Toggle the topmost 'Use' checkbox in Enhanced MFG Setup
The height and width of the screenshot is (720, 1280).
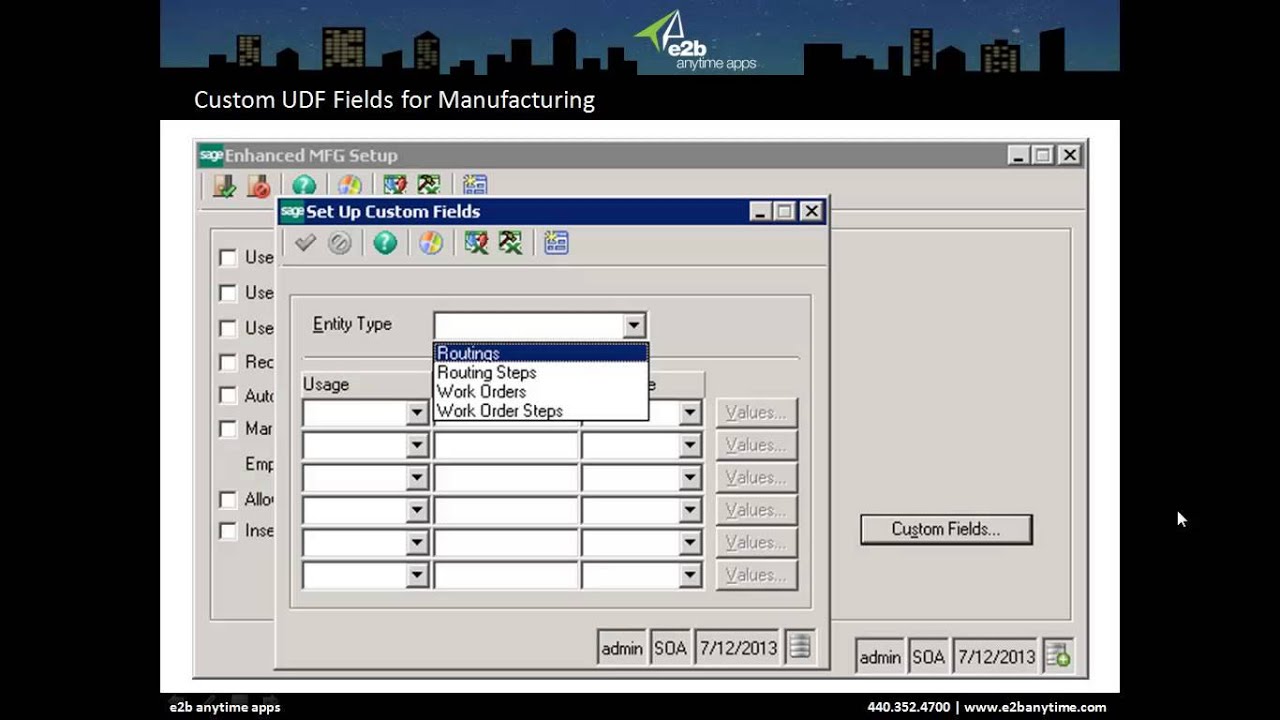228,258
